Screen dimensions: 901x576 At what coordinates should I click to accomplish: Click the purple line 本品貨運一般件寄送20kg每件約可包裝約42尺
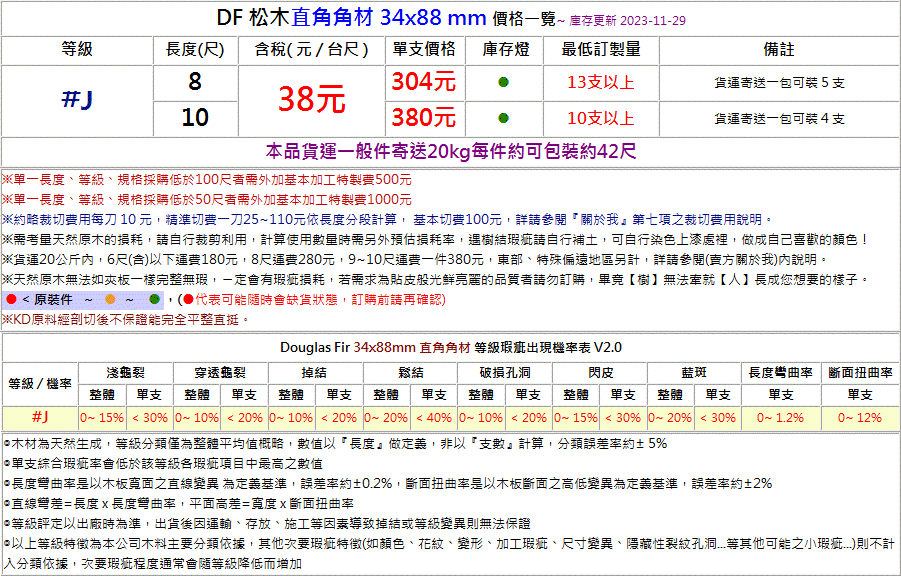450,152
